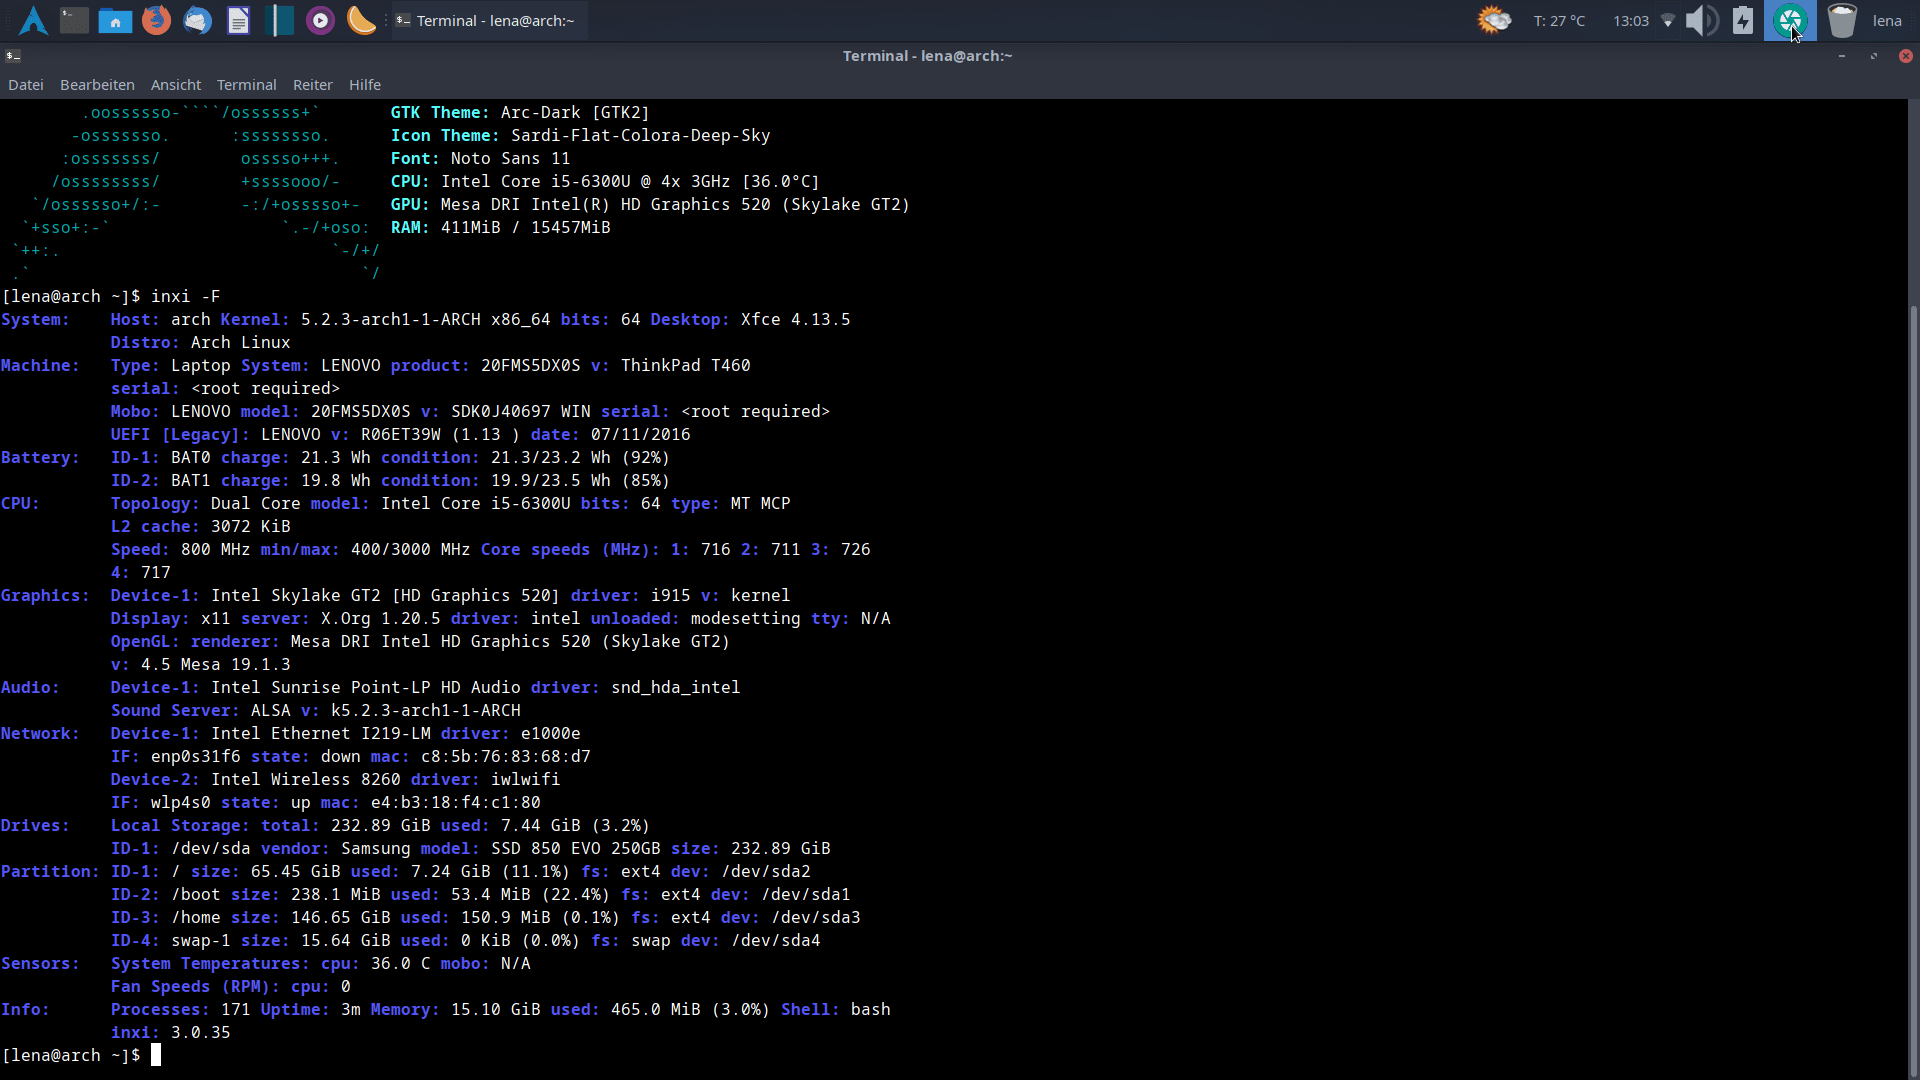Open the battery power manager icon
The width and height of the screenshot is (1920, 1080).
(x=1743, y=20)
